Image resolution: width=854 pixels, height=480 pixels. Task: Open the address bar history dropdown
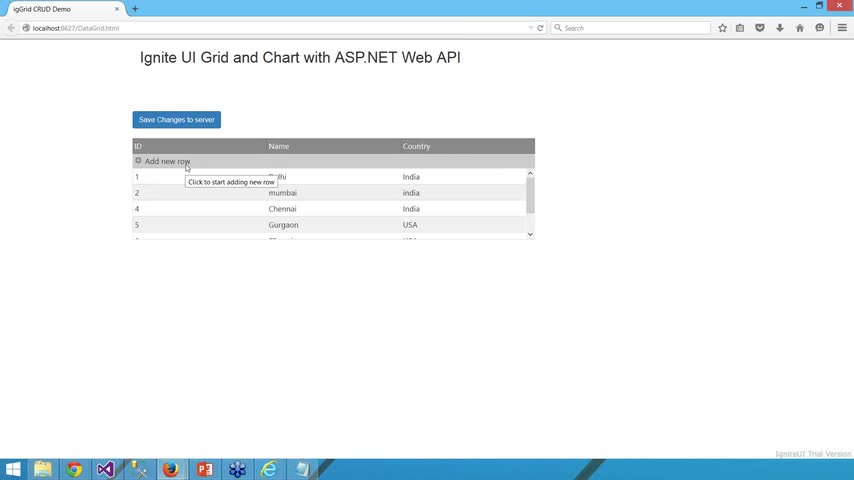(x=531, y=28)
